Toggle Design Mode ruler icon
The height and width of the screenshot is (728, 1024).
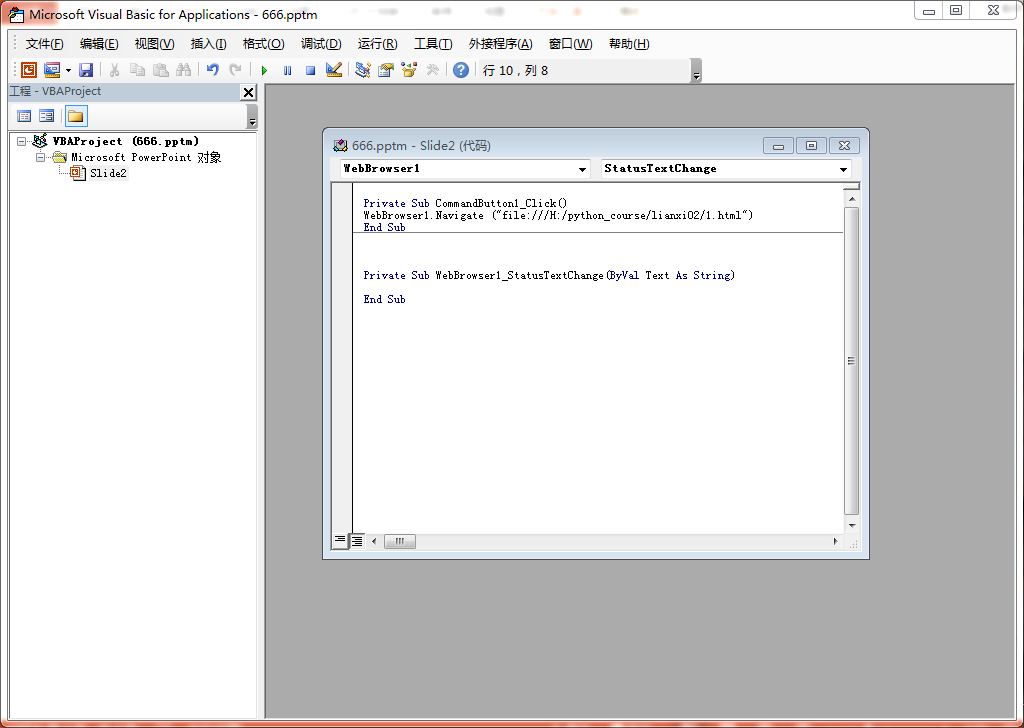pyautogui.click(x=334, y=70)
